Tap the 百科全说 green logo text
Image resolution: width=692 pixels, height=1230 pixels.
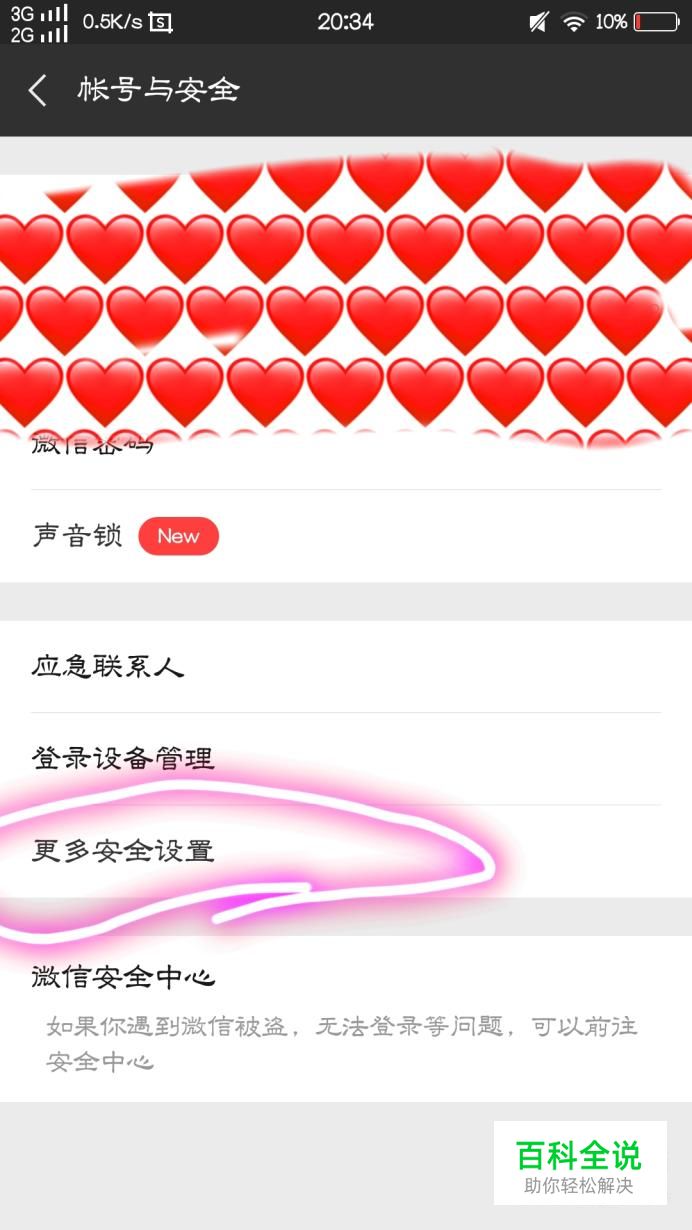coord(579,1155)
